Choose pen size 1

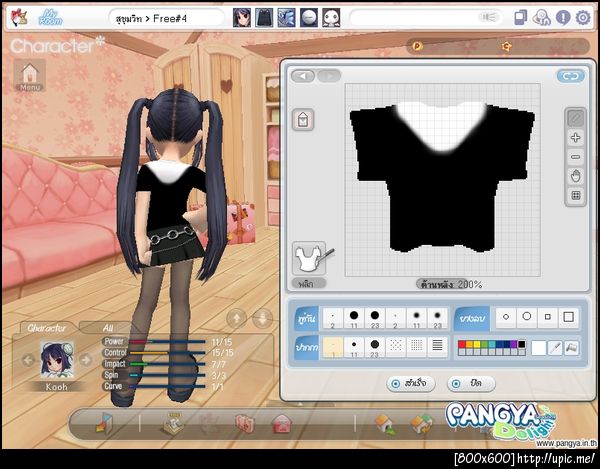(x=333, y=347)
